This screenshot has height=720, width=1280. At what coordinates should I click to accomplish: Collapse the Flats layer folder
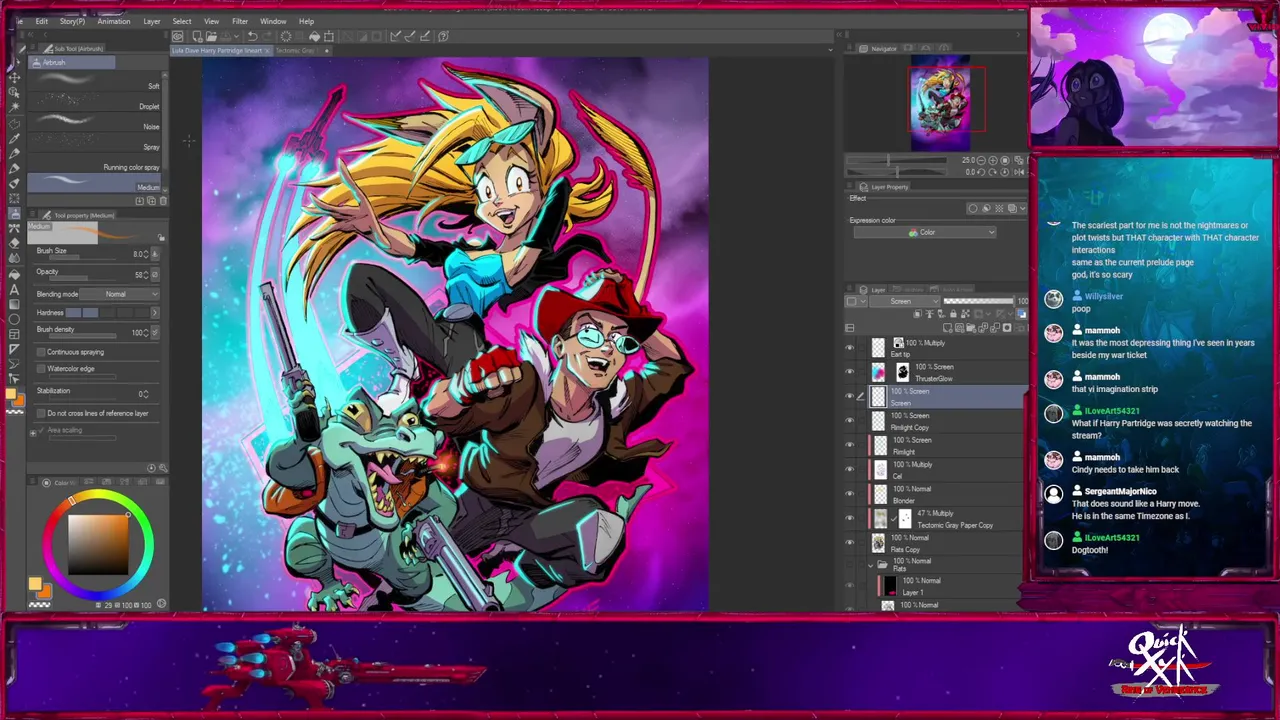[x=871, y=564]
